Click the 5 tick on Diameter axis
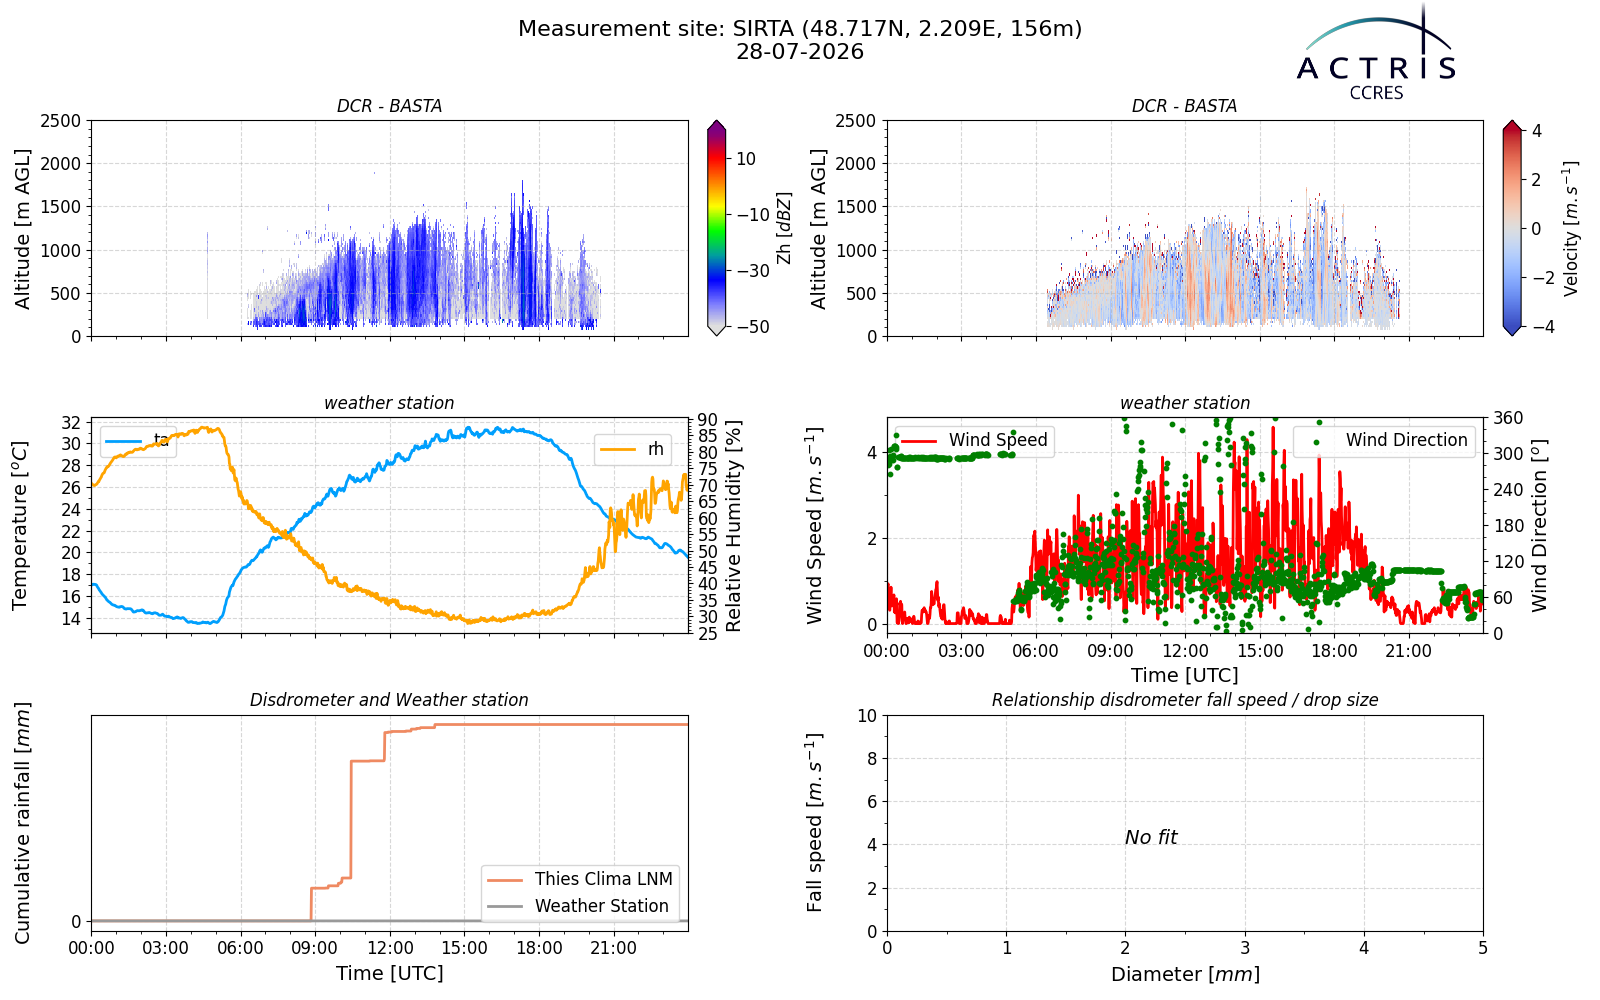Viewport: 1600px width, 1000px height. pos(1483,948)
